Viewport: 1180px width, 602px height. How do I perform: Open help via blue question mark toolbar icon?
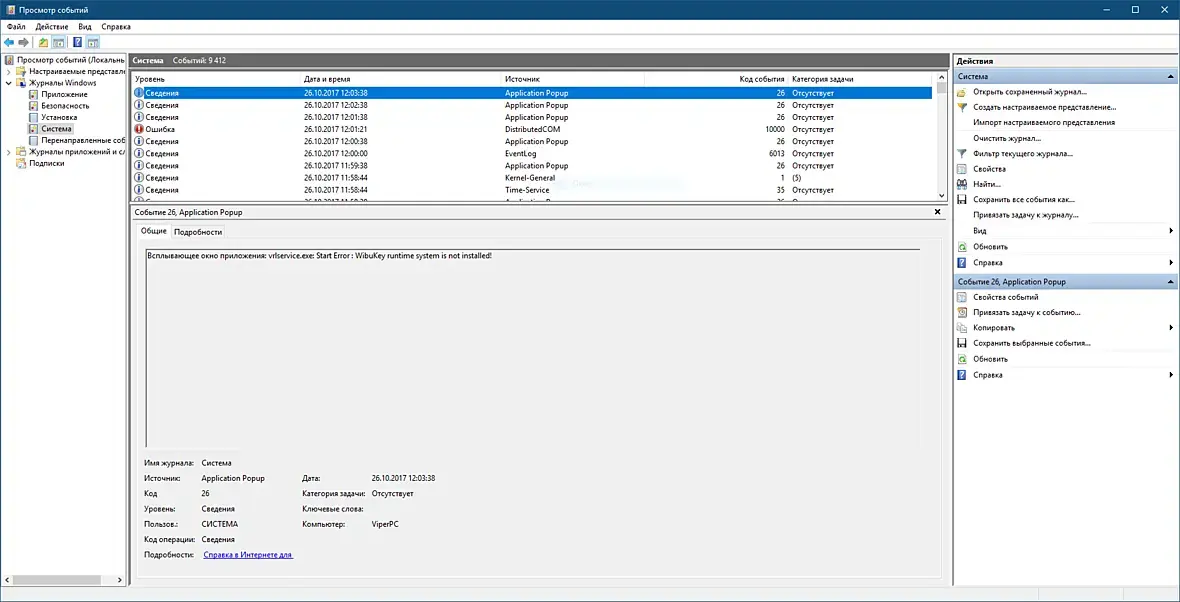pos(78,42)
